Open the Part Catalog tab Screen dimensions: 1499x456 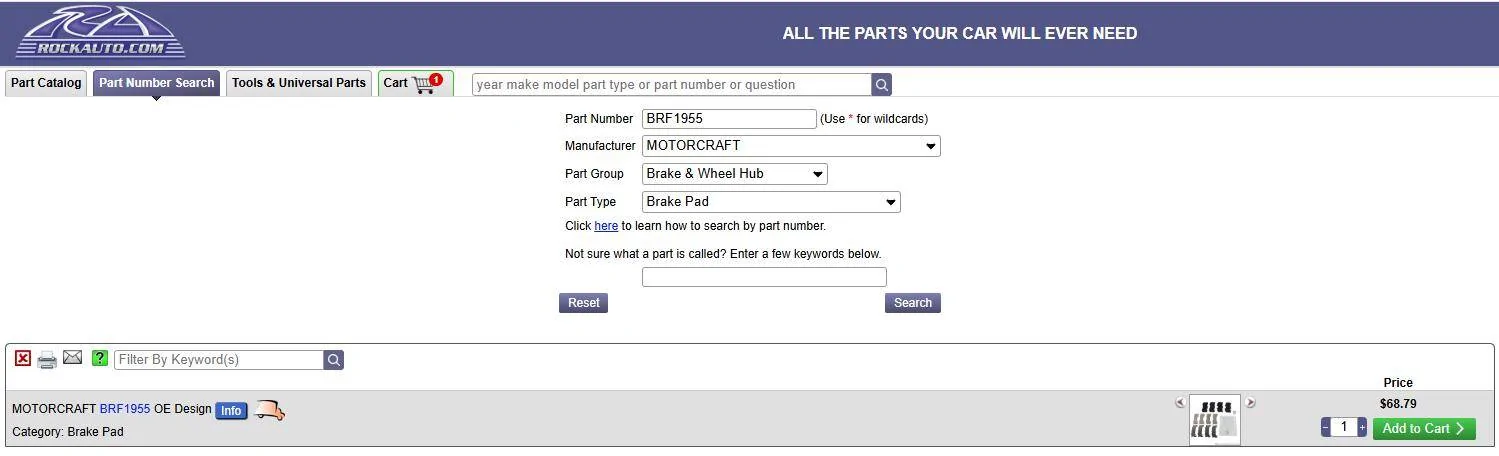tap(46, 83)
